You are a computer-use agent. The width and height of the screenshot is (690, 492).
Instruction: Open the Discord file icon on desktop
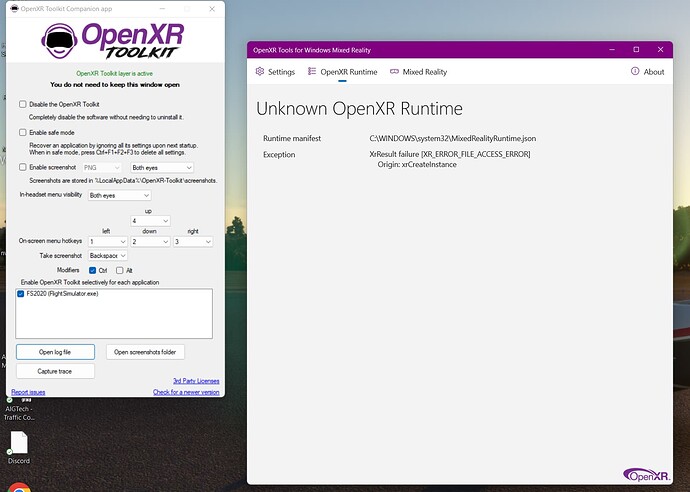click(x=19, y=448)
